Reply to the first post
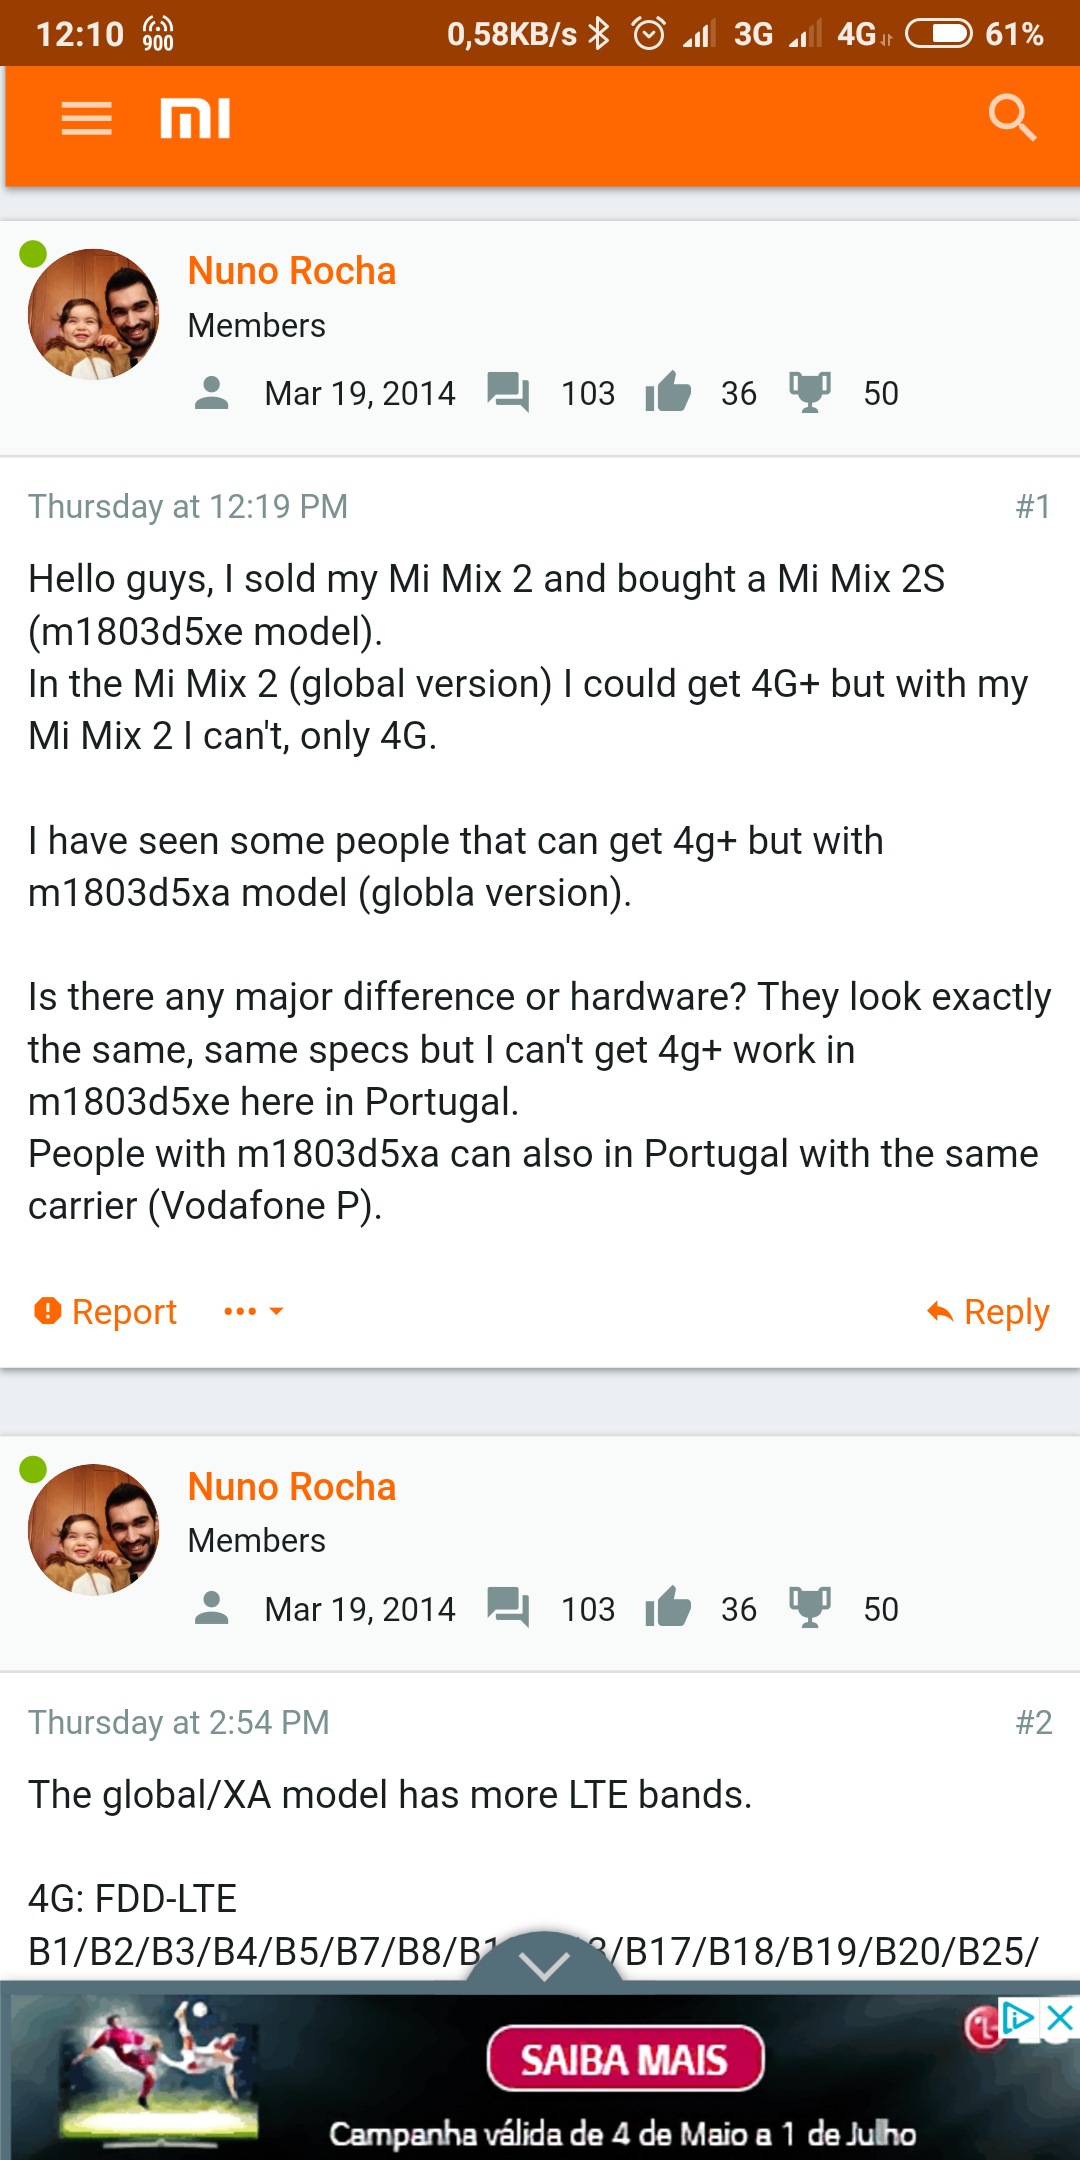The height and width of the screenshot is (2160, 1080). (988, 1311)
